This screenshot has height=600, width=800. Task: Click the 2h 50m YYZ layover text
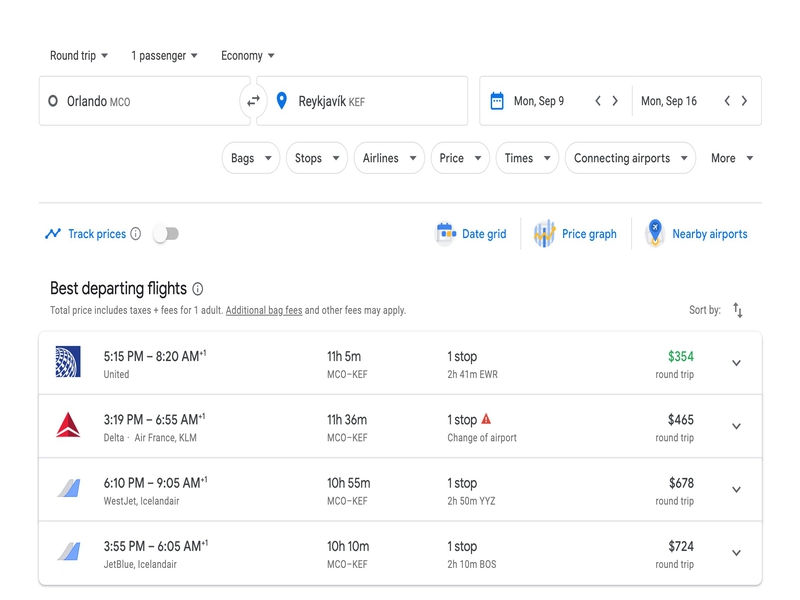[471, 501]
